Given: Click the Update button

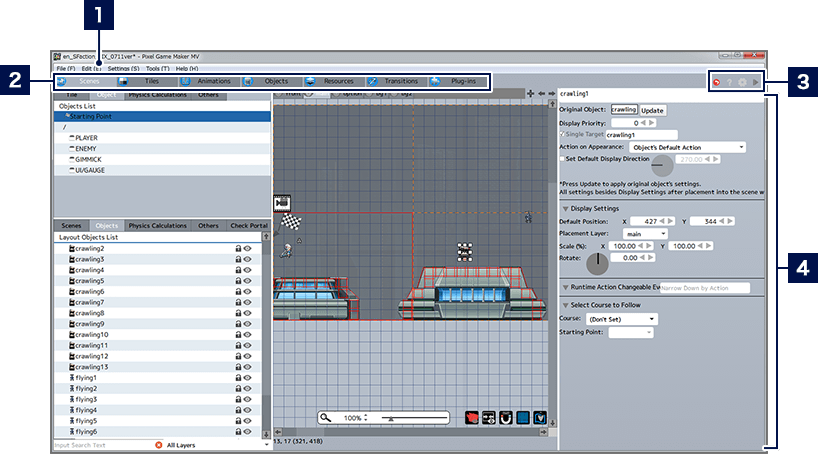Looking at the screenshot, I should pyautogui.click(x=652, y=110).
